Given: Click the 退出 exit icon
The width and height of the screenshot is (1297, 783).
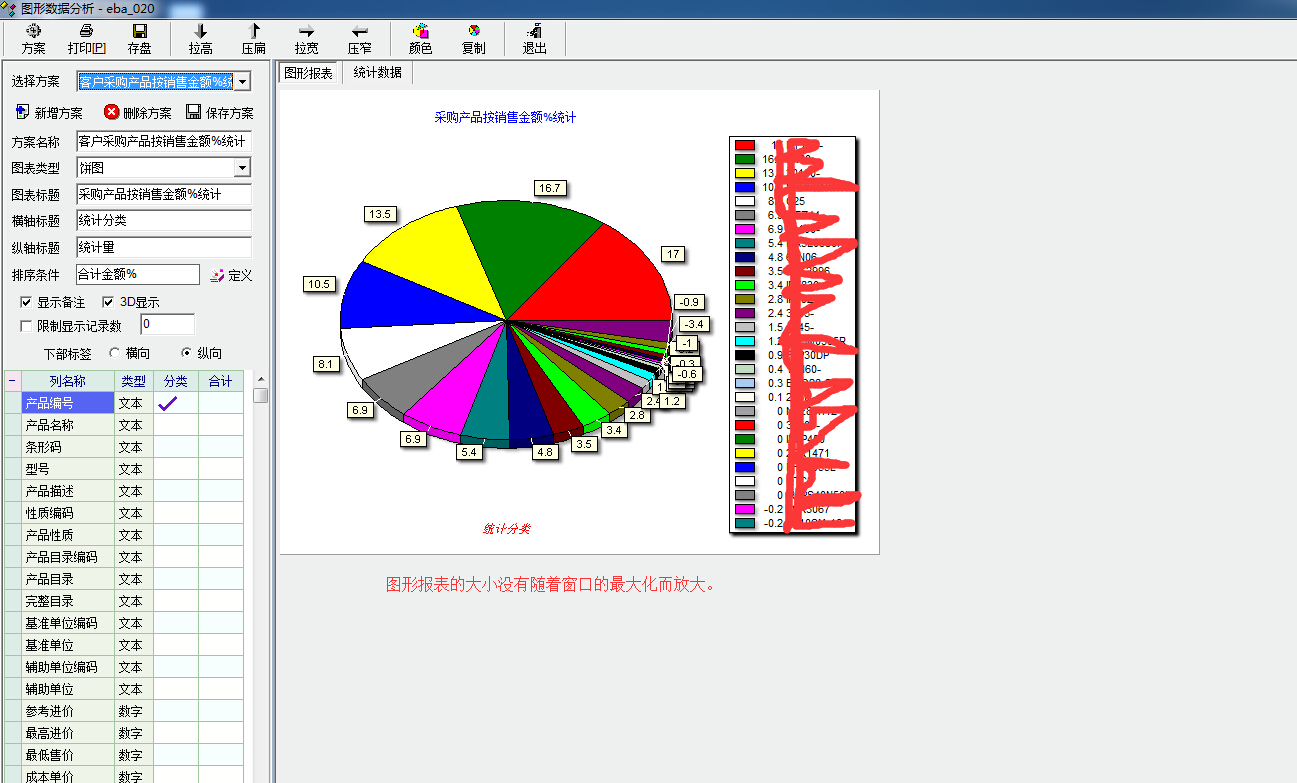Looking at the screenshot, I should point(534,32).
